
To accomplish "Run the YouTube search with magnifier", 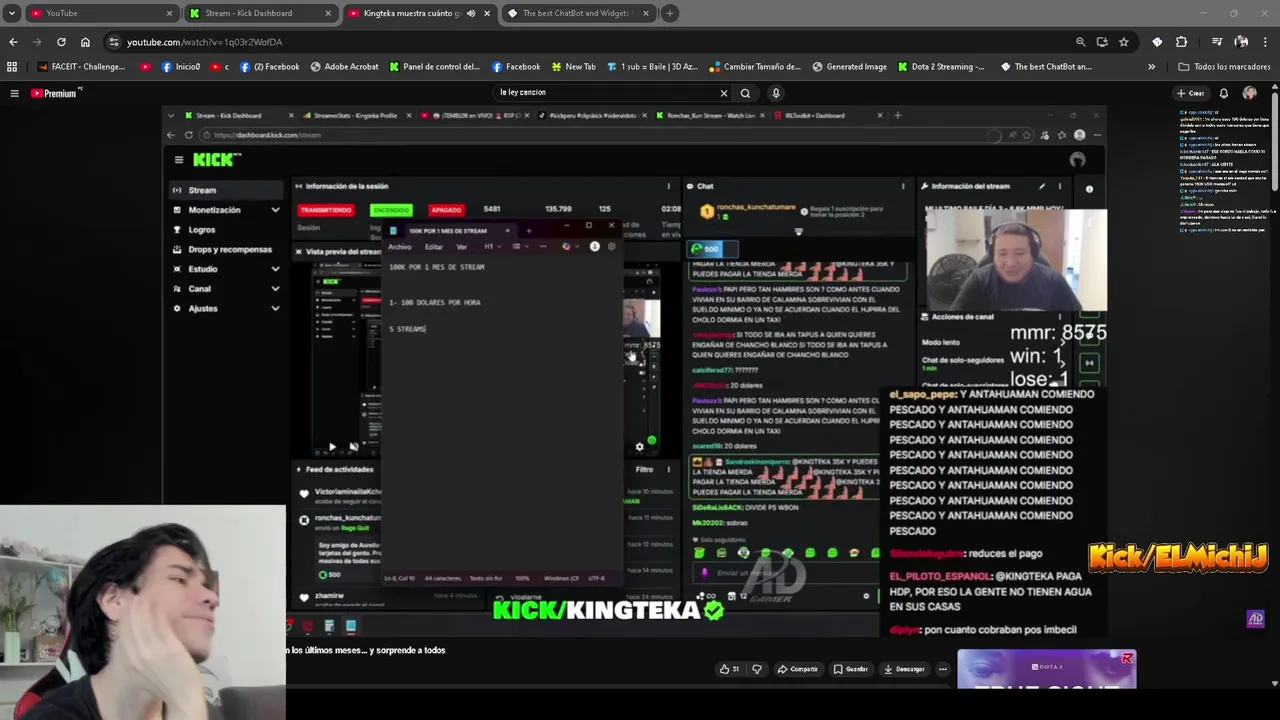I will click(745, 93).
